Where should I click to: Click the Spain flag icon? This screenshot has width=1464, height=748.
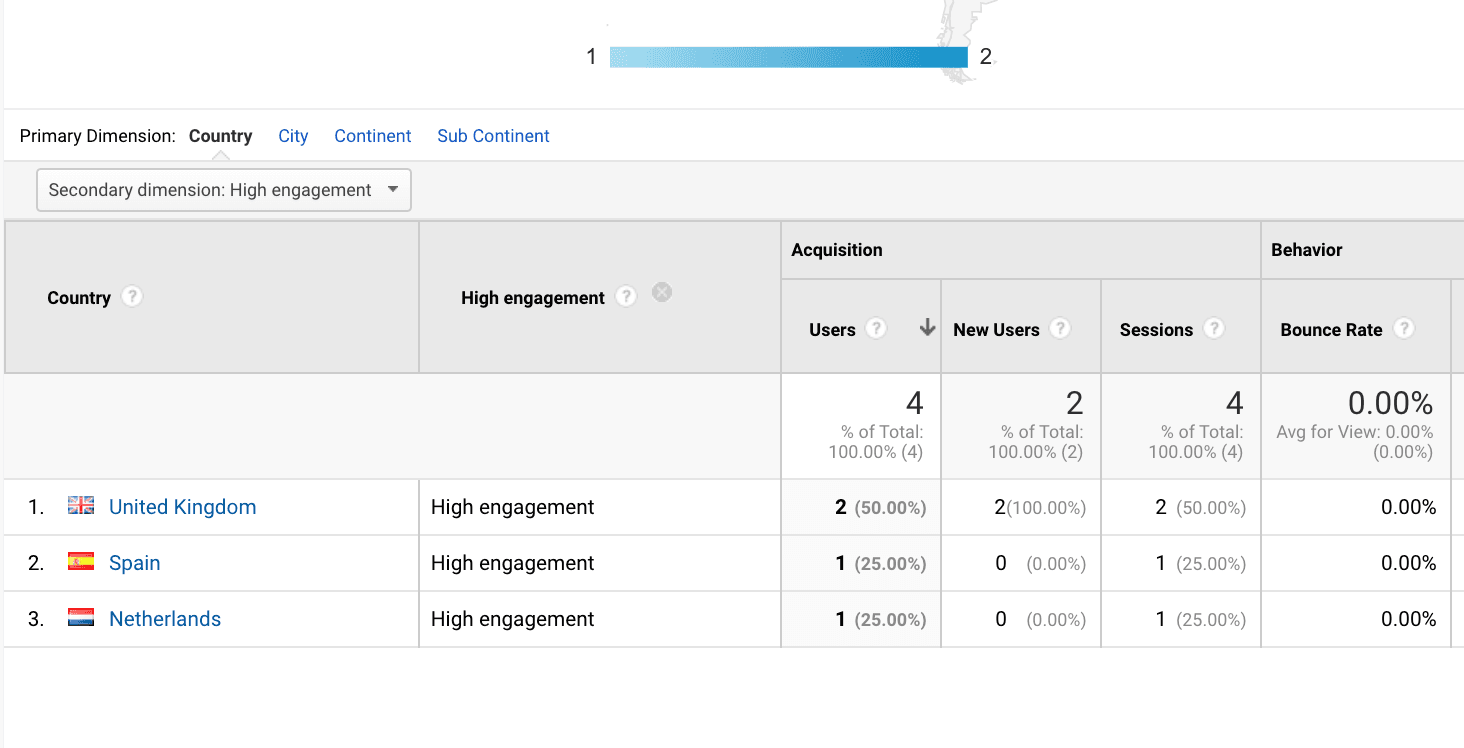click(81, 562)
